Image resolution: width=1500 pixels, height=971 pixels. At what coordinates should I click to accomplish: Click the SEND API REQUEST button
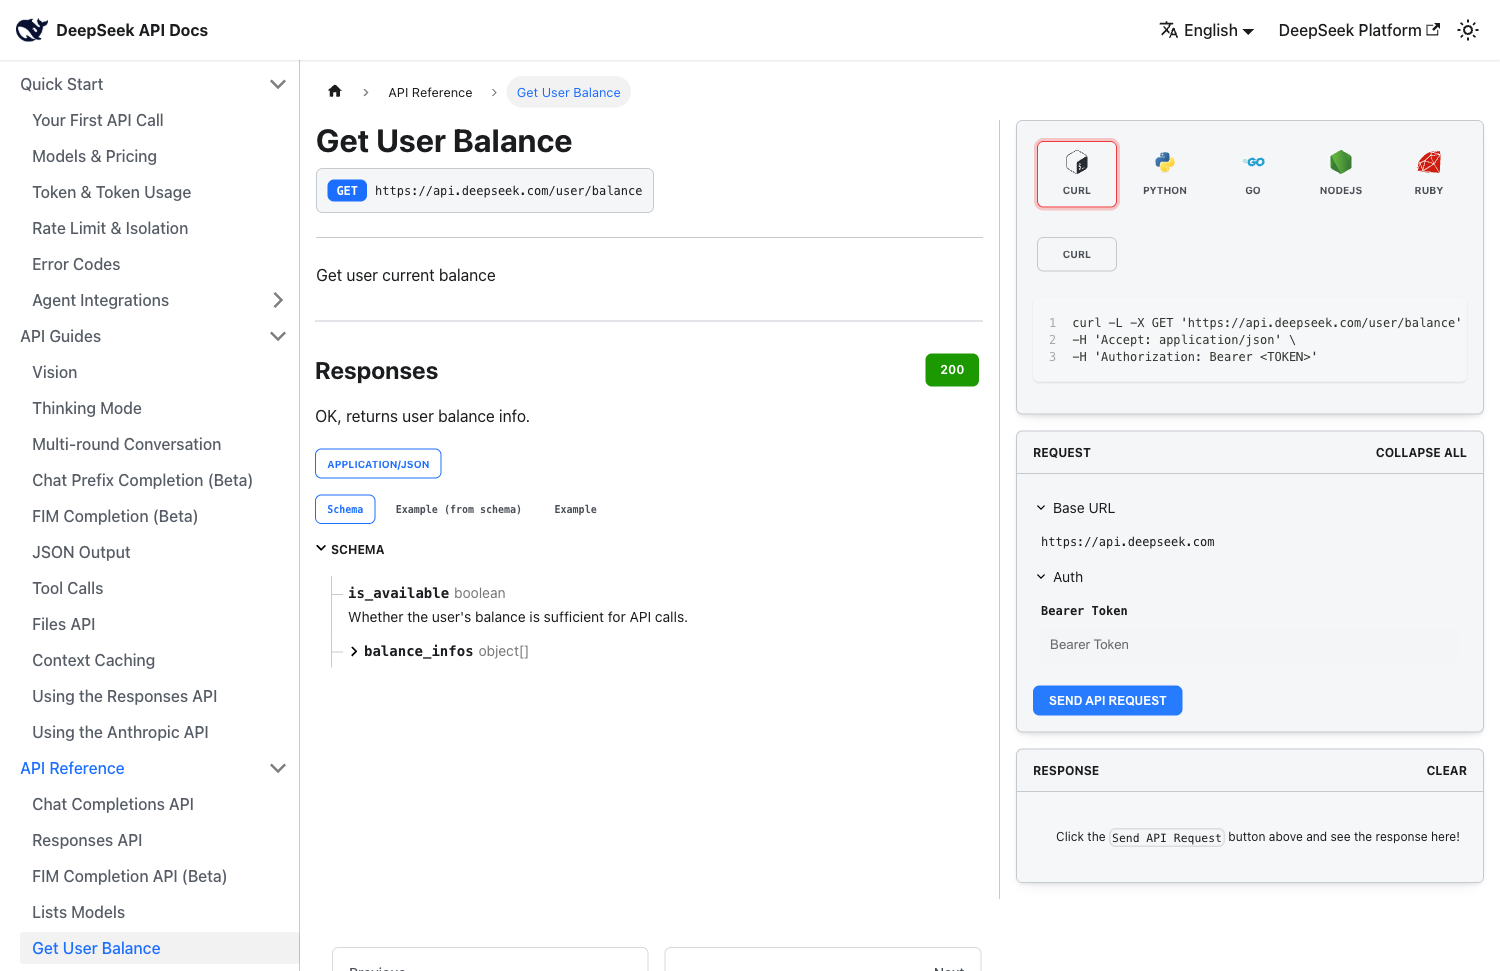[1107, 700]
